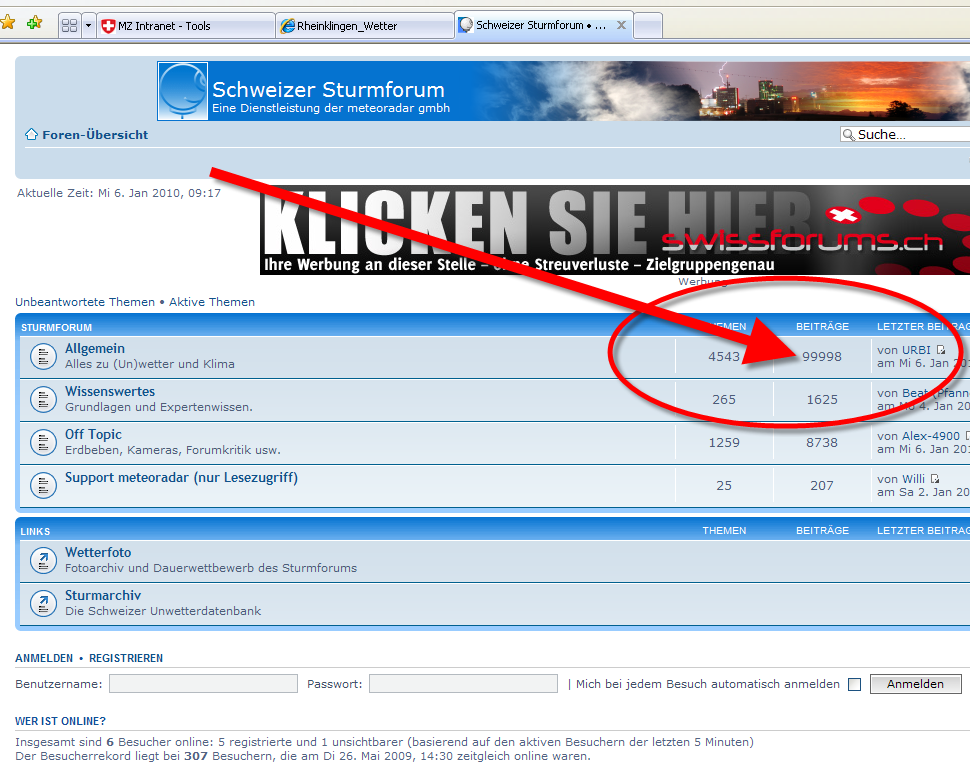Click the Links category header
This screenshot has width=970, height=767.
35,531
